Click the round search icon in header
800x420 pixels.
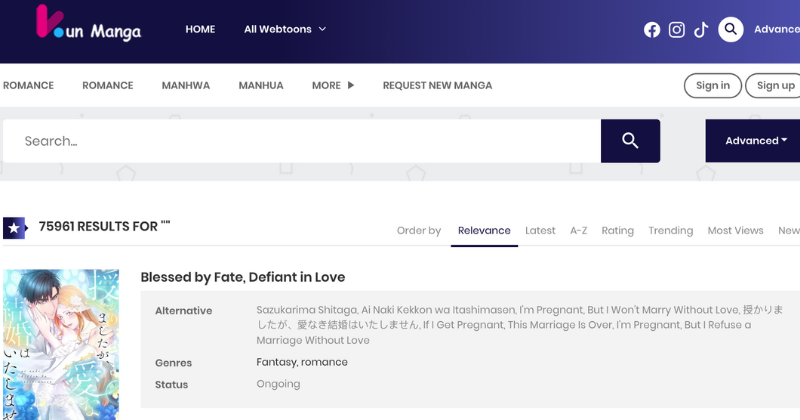click(731, 30)
